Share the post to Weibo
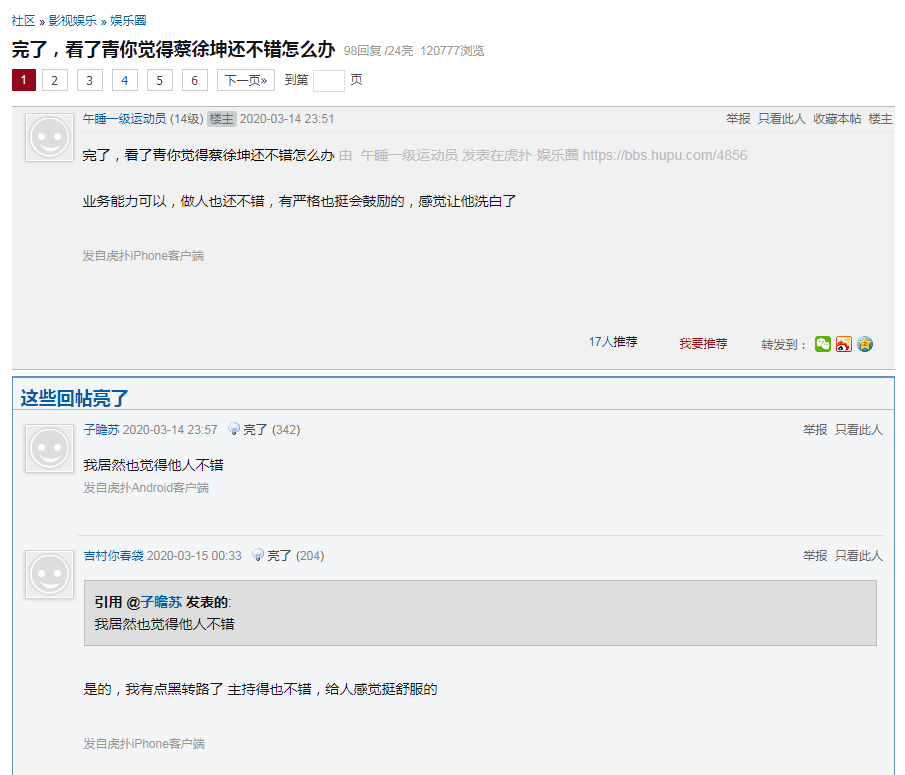The width and height of the screenshot is (905, 775). [x=843, y=344]
